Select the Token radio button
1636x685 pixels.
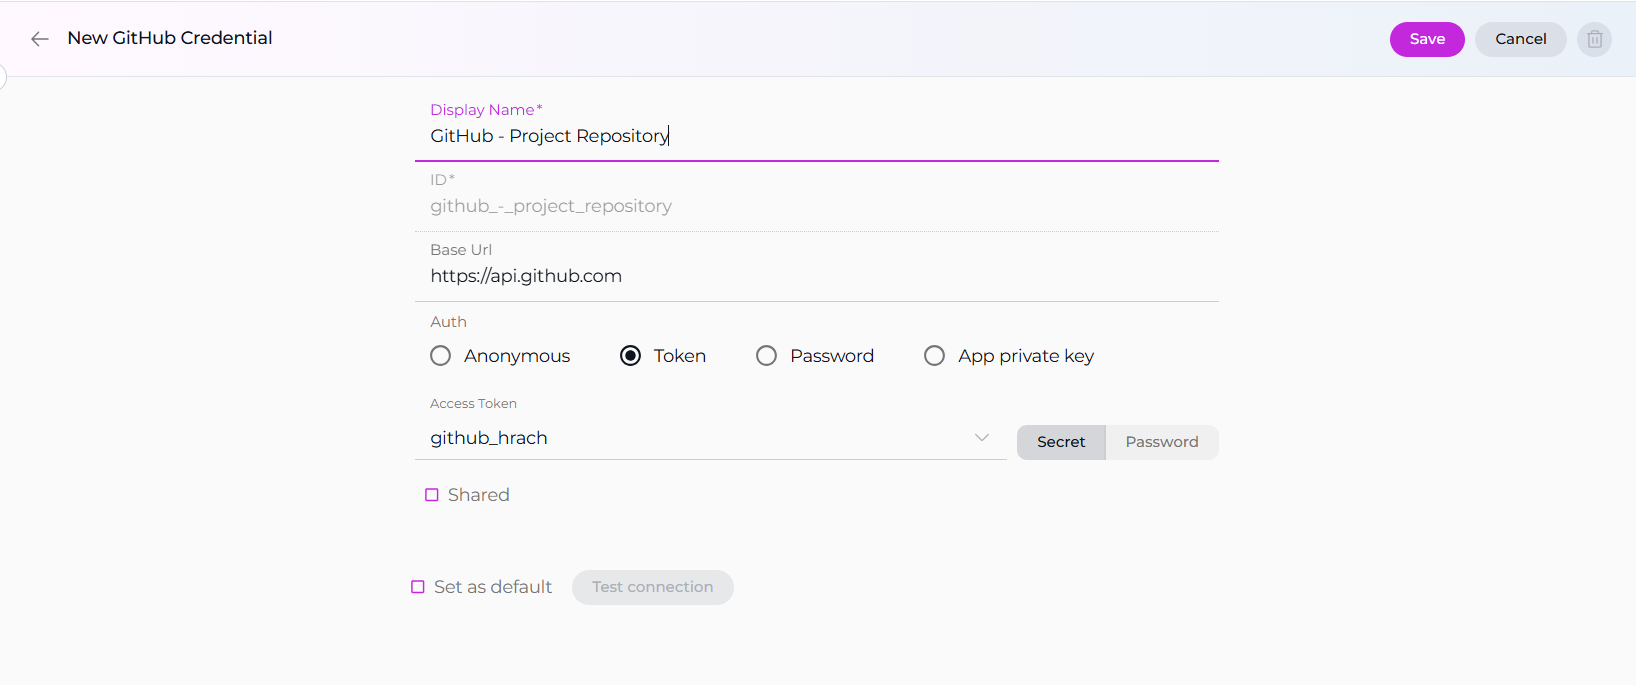(631, 356)
